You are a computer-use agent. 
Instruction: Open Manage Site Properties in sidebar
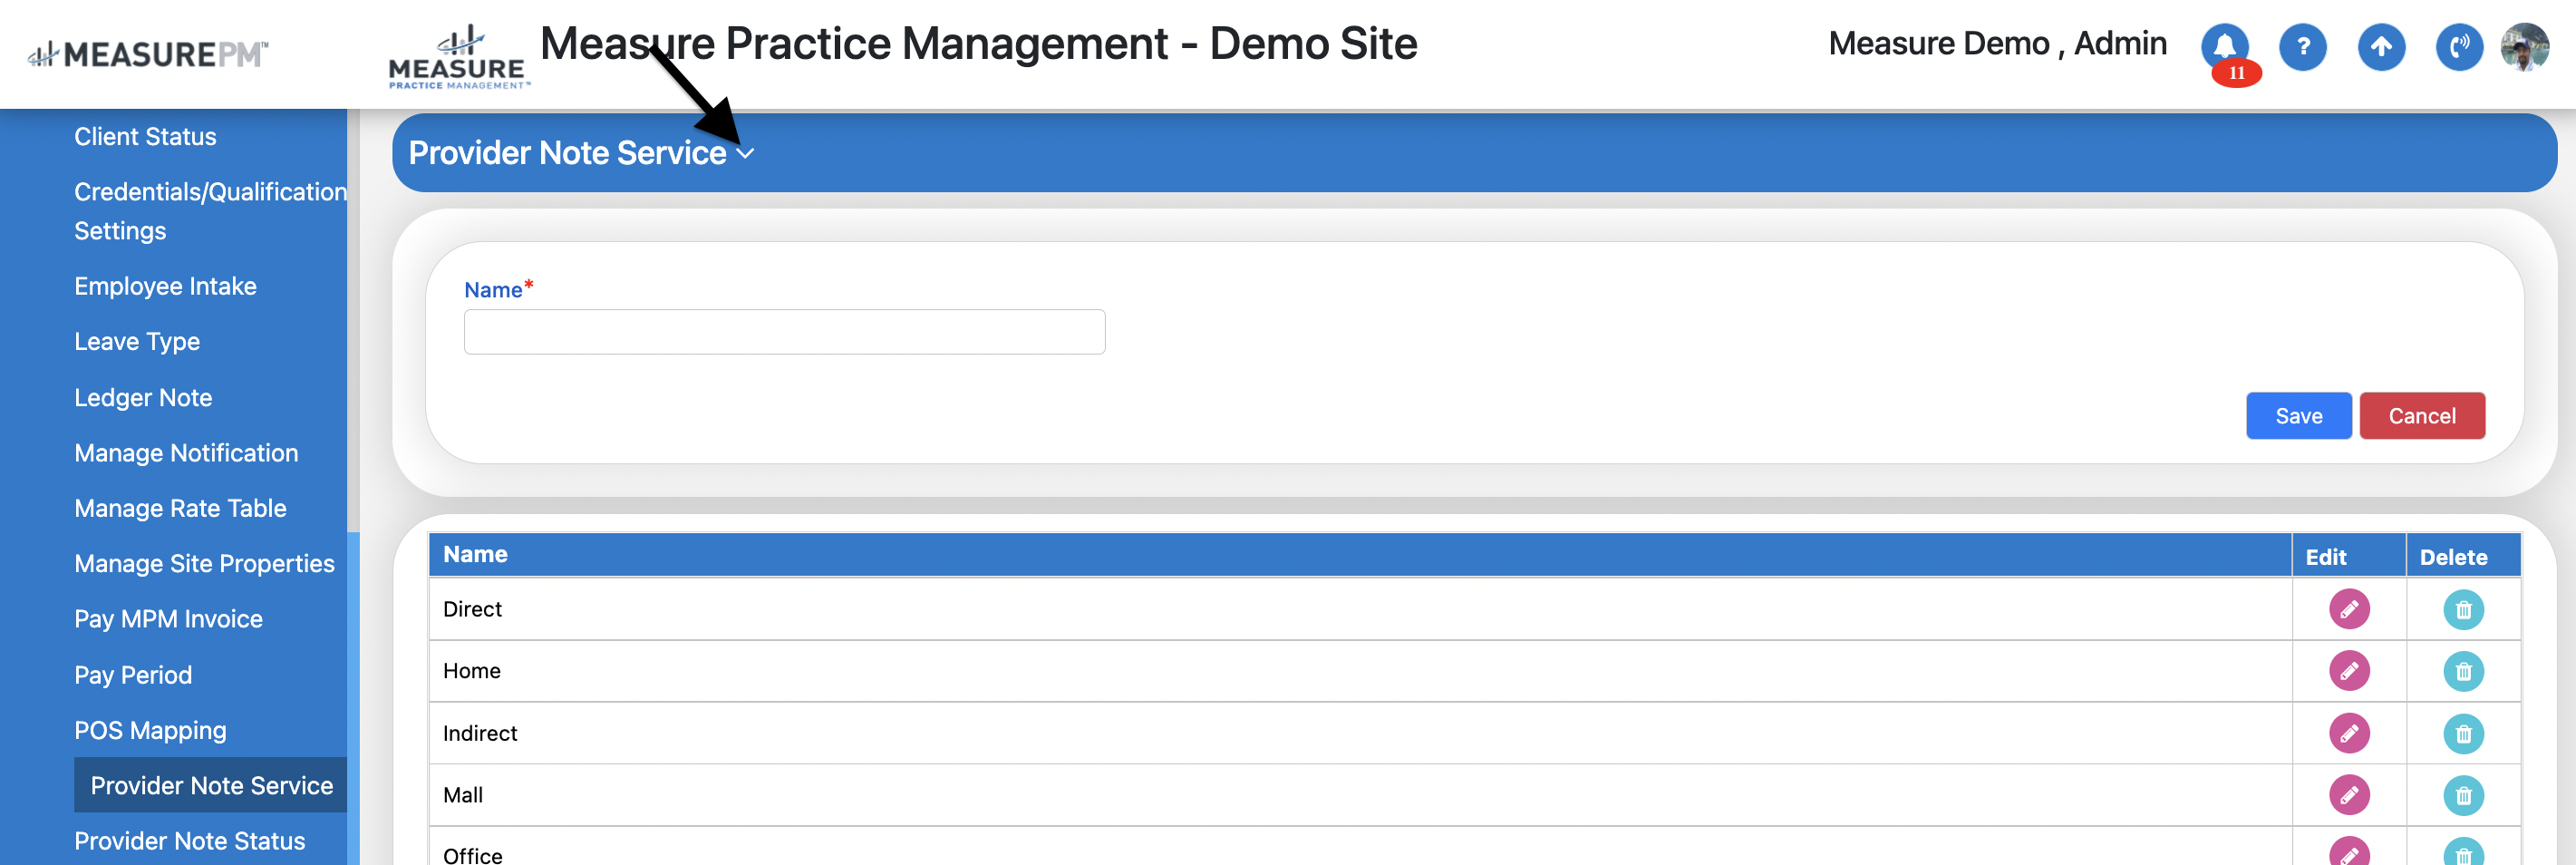[204, 564]
